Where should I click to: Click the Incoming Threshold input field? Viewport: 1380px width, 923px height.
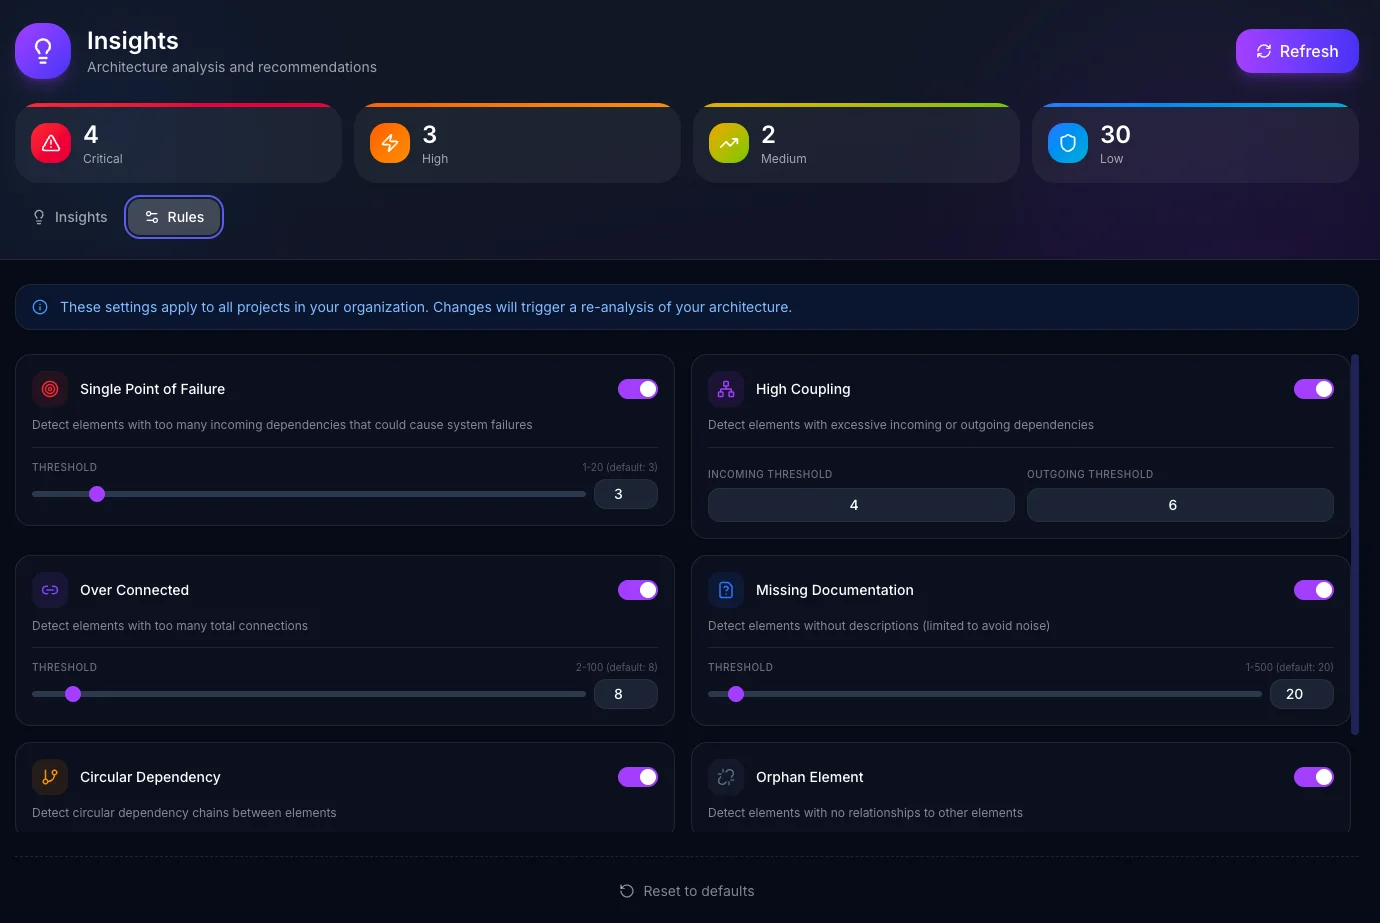tap(860, 505)
